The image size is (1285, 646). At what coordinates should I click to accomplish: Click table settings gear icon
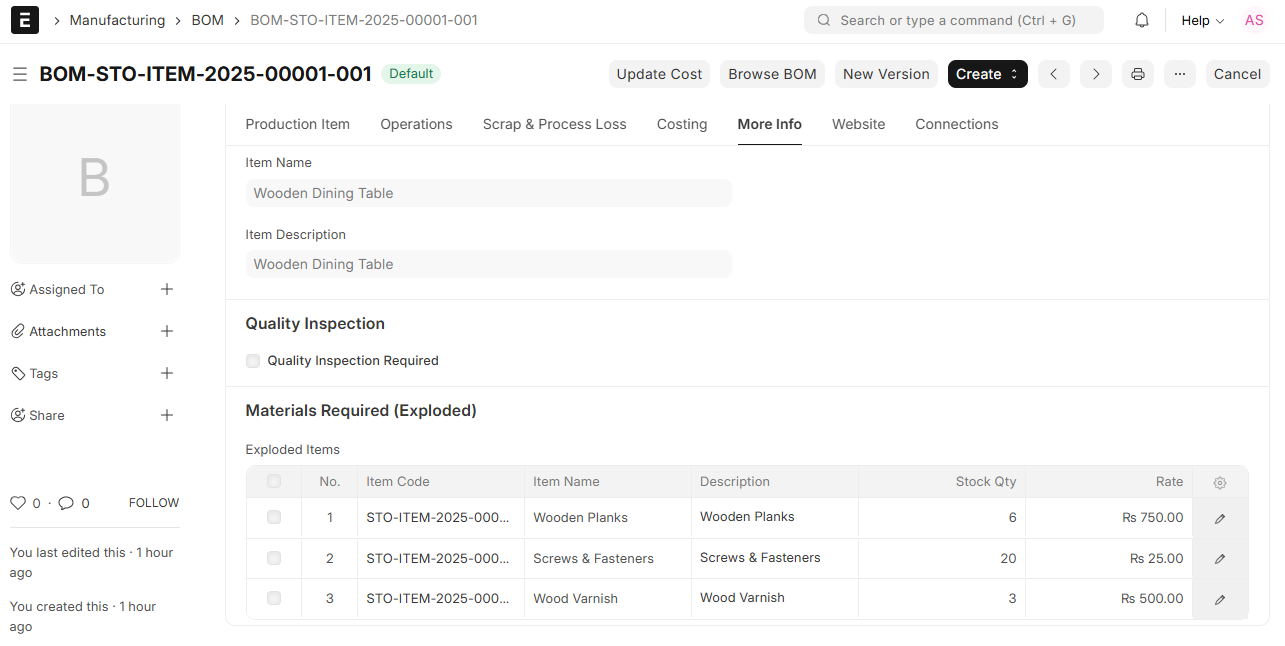[x=1220, y=482]
